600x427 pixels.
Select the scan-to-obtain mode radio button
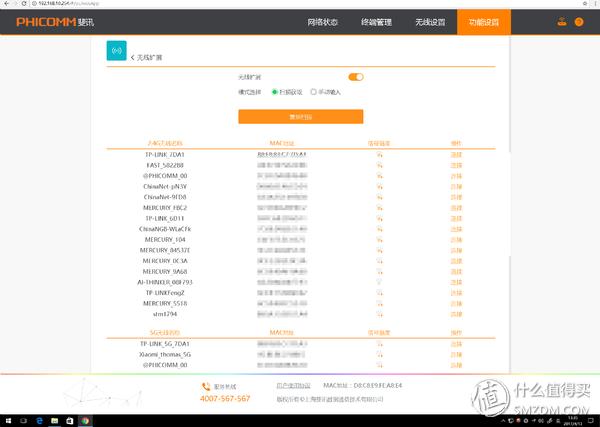pos(274,92)
